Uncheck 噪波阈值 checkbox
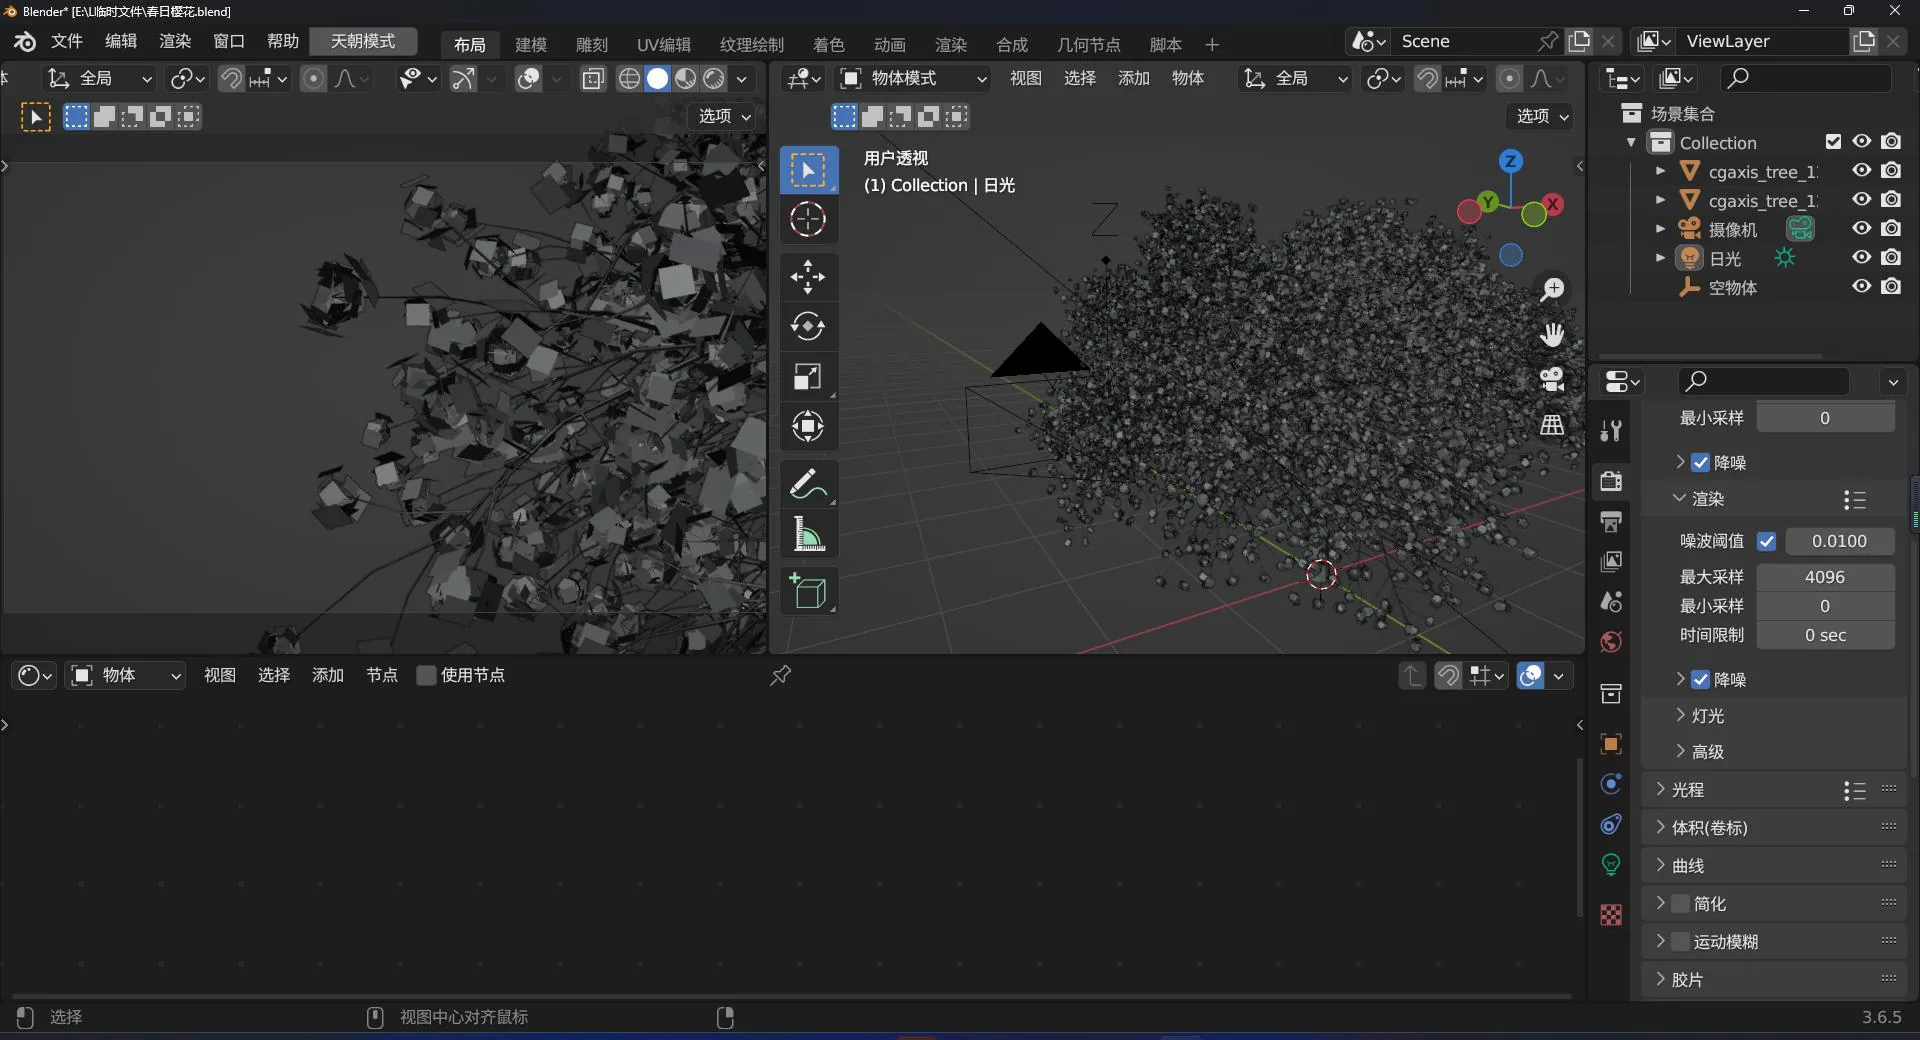 point(1767,541)
